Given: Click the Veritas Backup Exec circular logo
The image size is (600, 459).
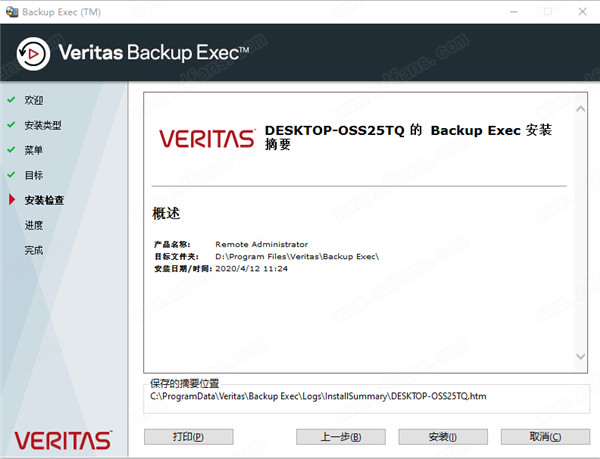Looking at the screenshot, I should (33, 54).
